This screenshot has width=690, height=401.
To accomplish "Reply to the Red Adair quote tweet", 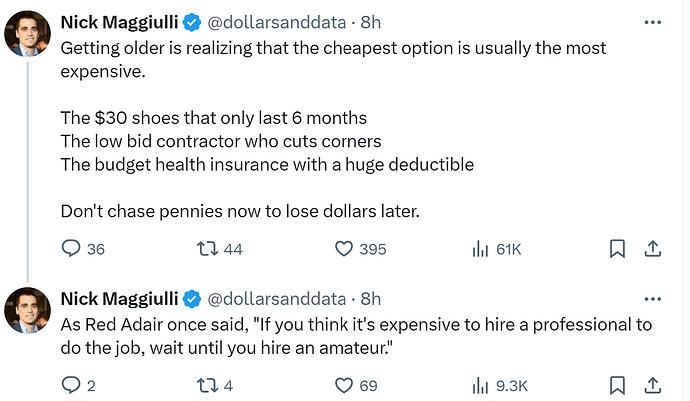I will pyautogui.click(x=78, y=386).
